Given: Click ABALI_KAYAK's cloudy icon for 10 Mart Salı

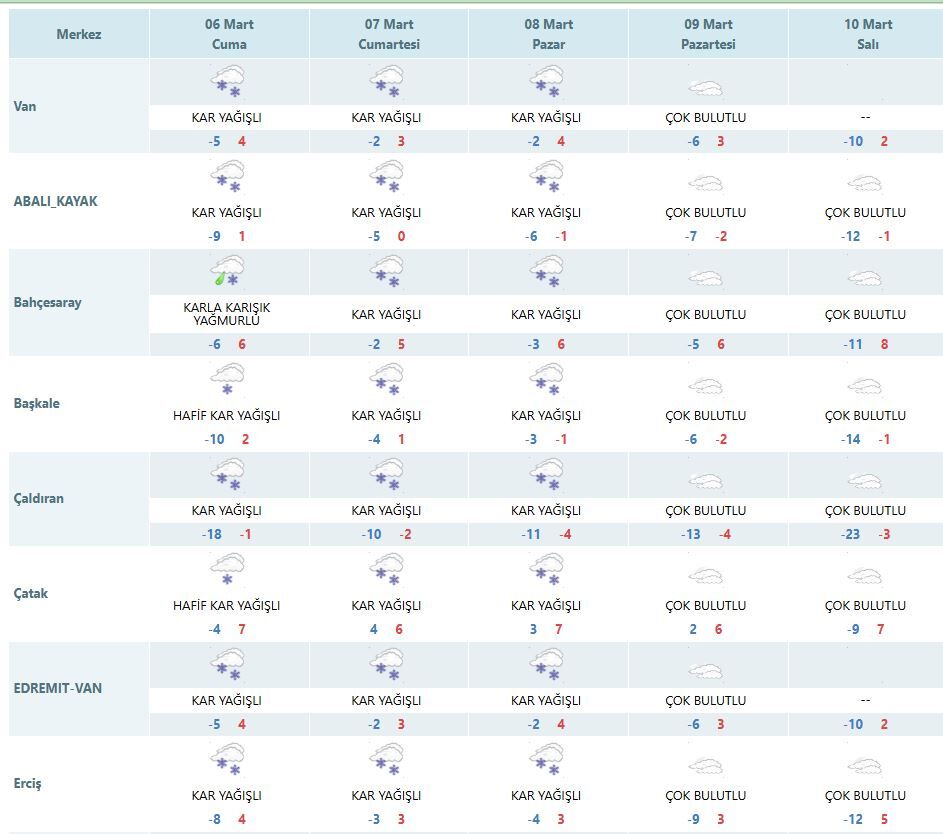Looking at the screenshot, I should (864, 184).
